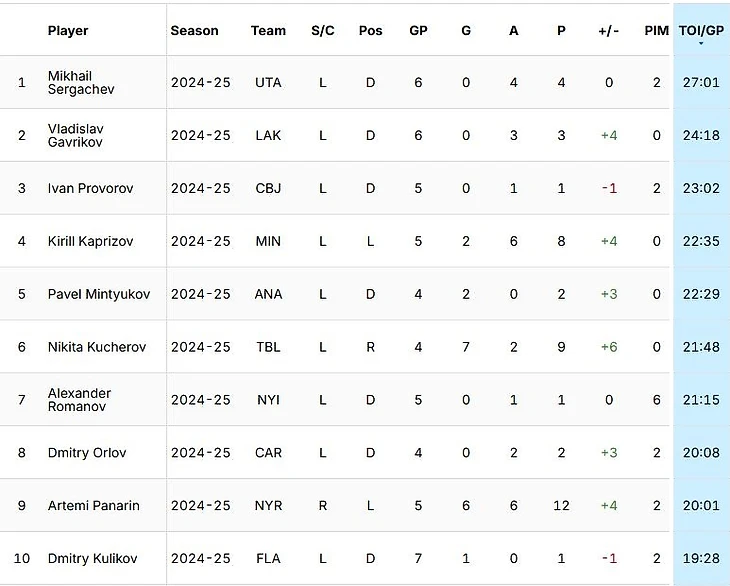Open Kirill Kaprizov player page
The image size is (730, 586).
[90, 241]
